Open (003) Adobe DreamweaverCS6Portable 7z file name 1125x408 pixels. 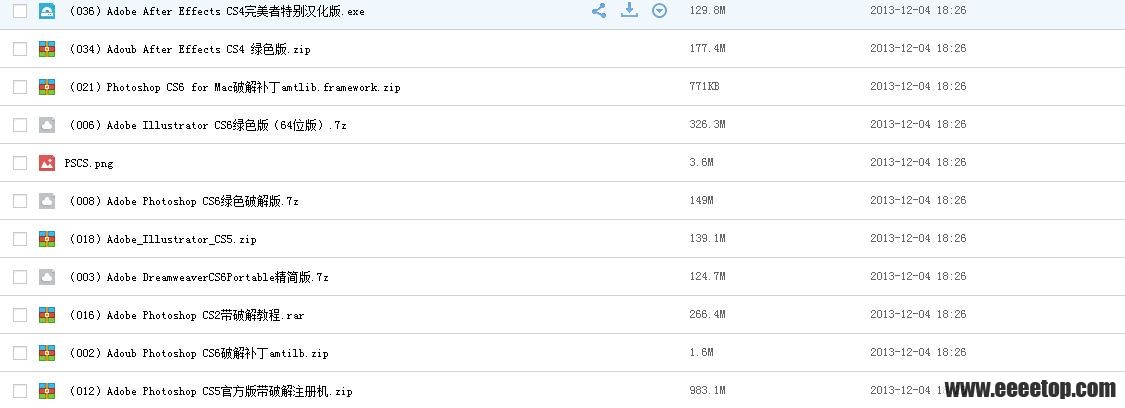coord(198,277)
